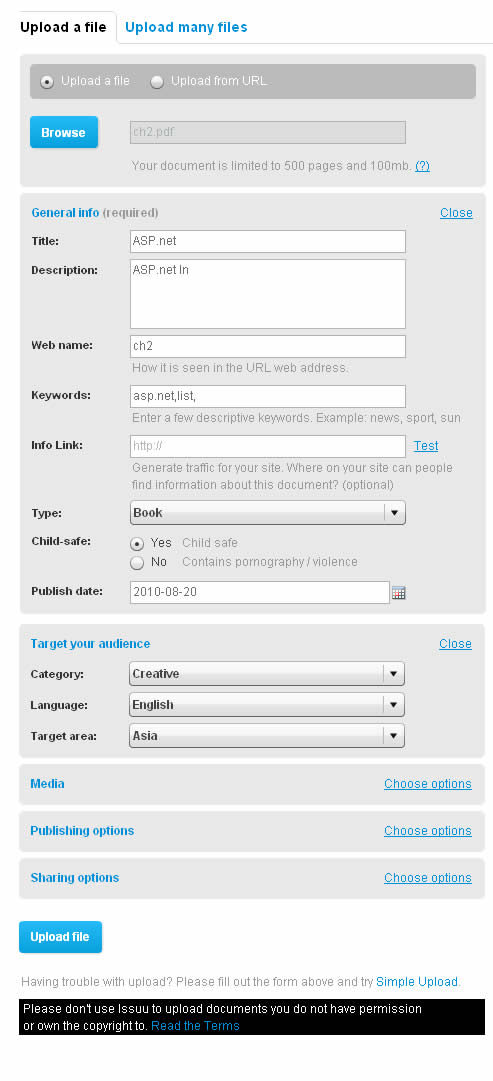Click the (?) help link about limits
The image size is (493, 1081).
pos(422,166)
